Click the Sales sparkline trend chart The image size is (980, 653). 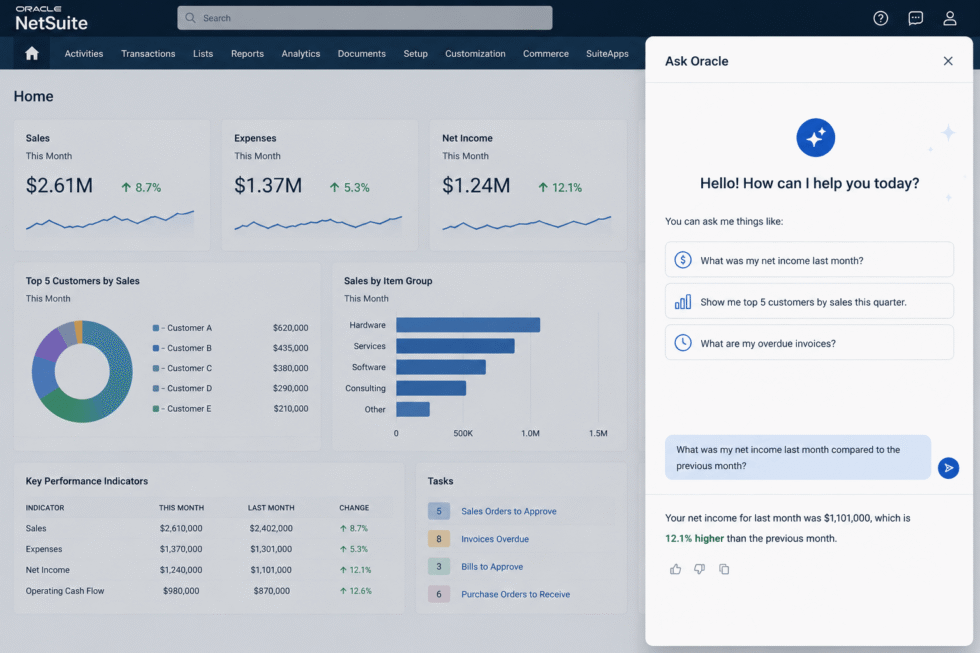pyautogui.click(x=110, y=221)
